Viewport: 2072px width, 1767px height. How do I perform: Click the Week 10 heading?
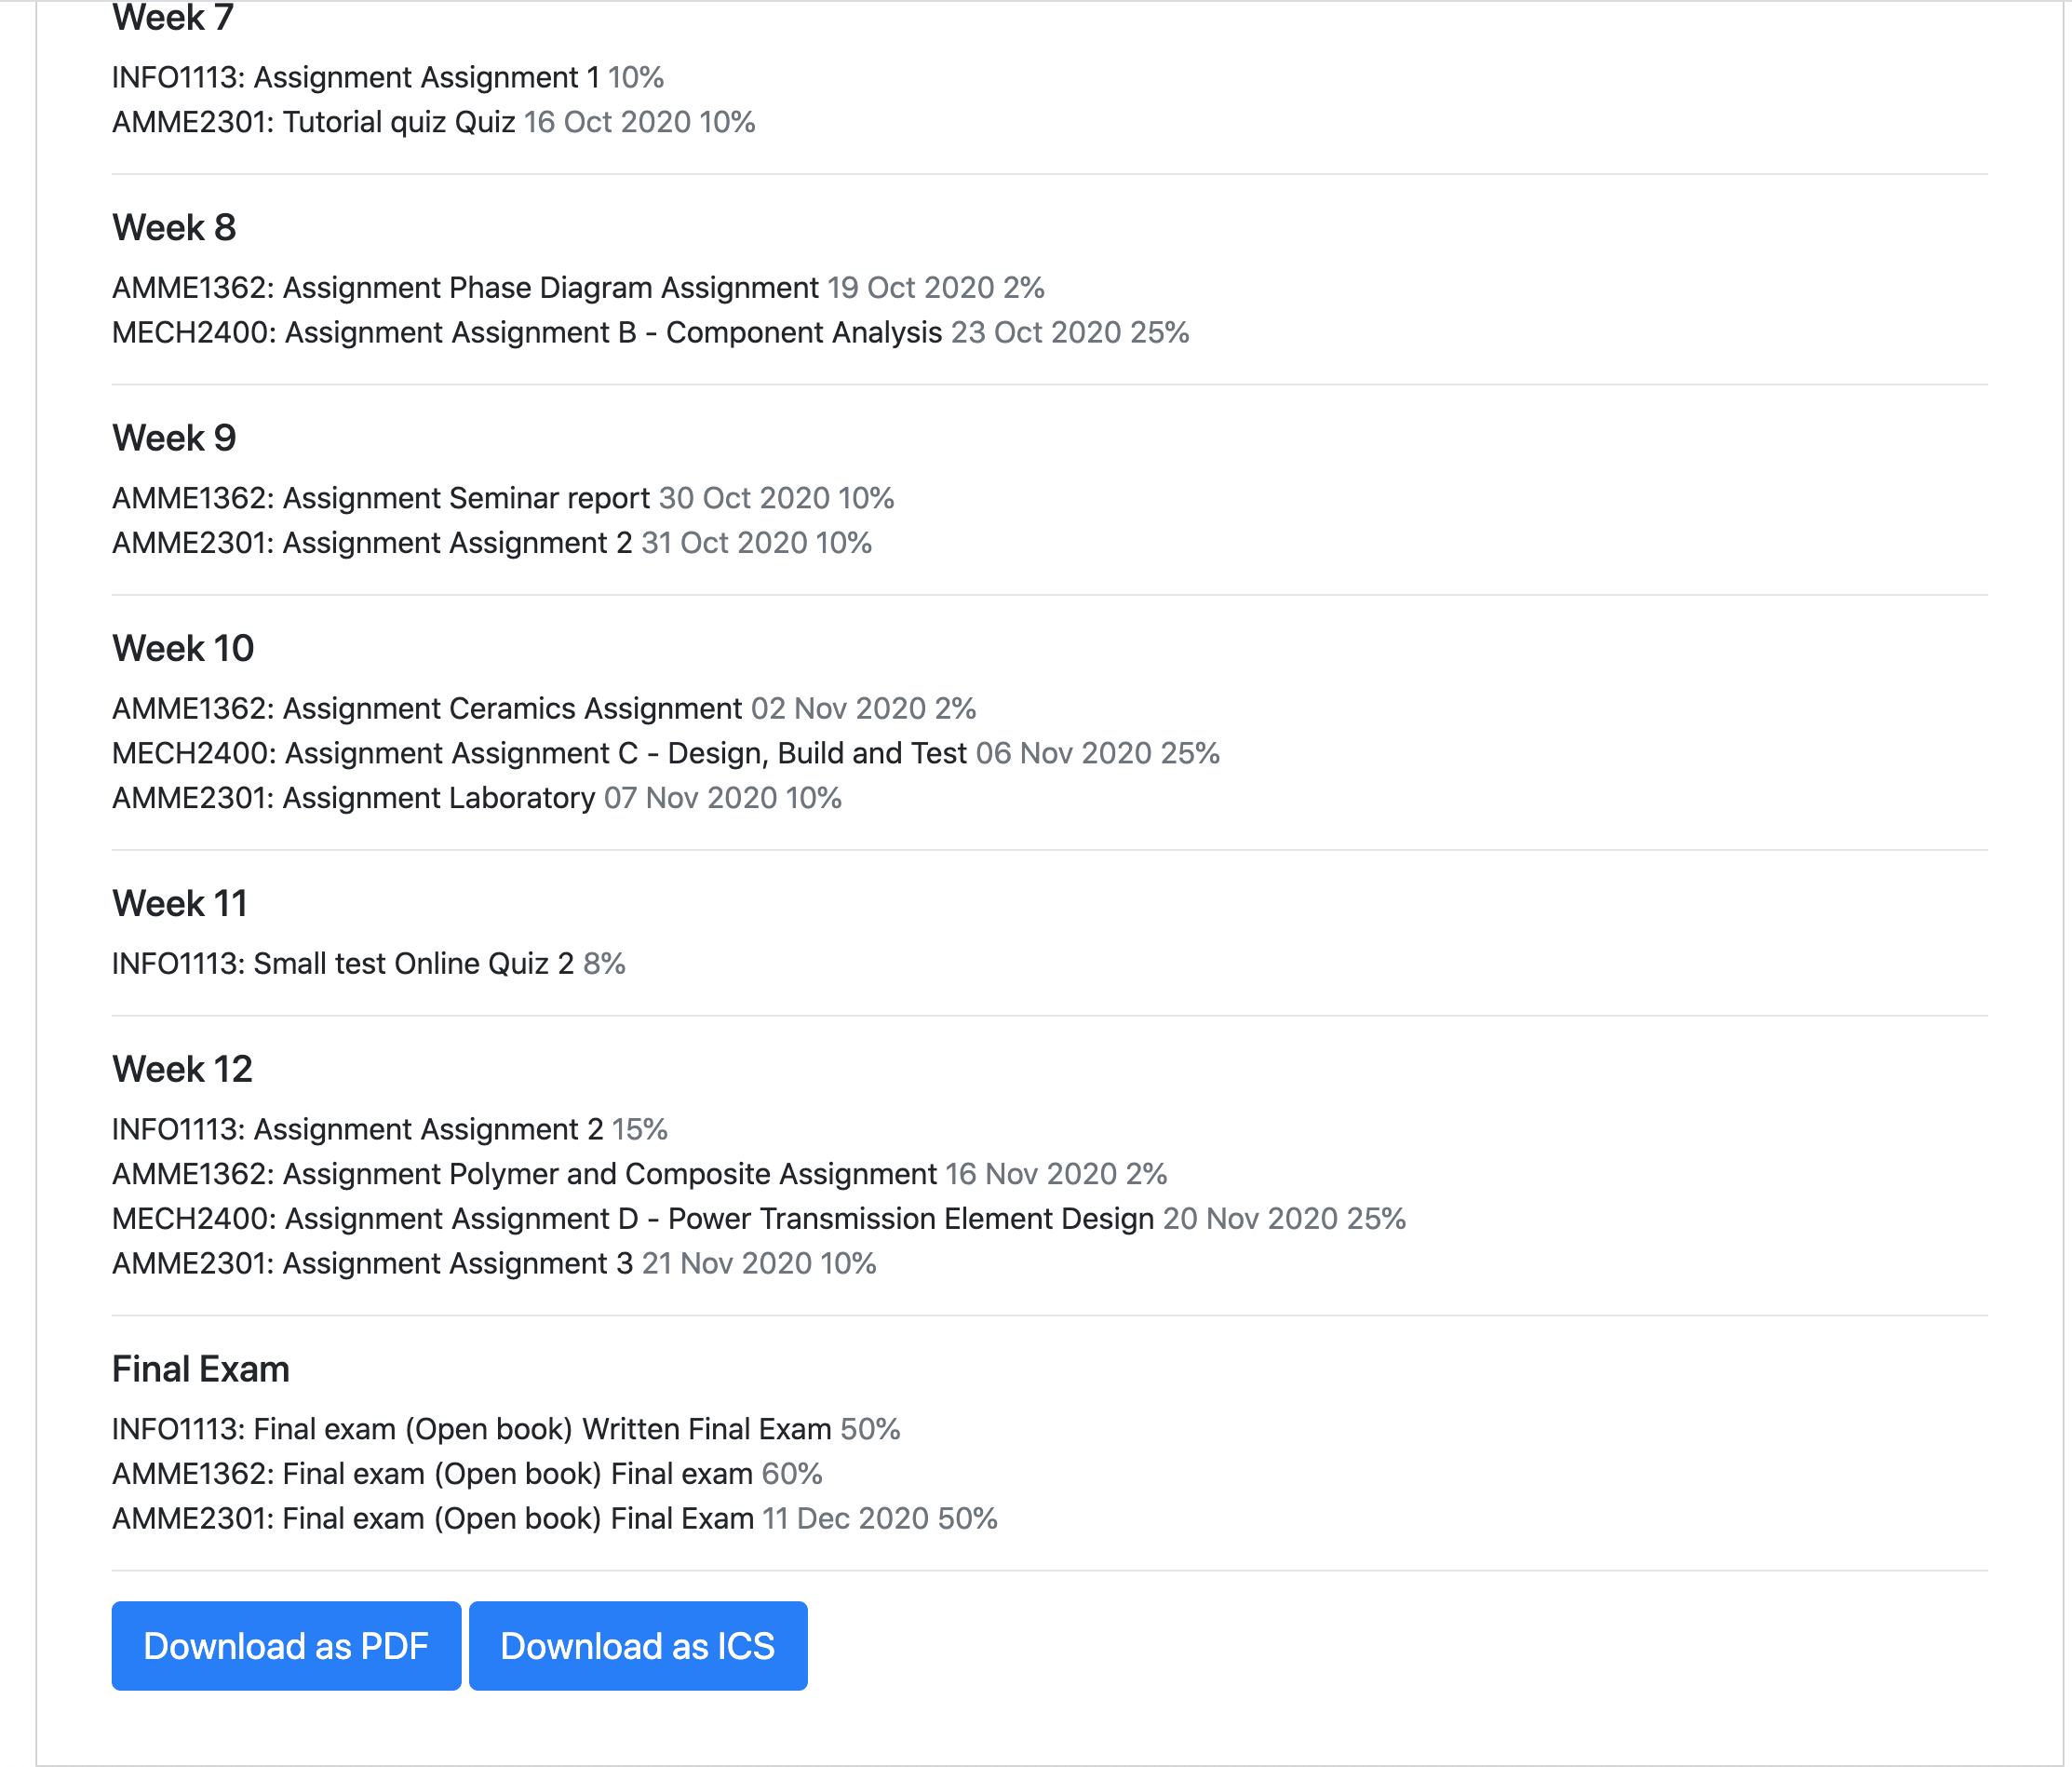(183, 648)
